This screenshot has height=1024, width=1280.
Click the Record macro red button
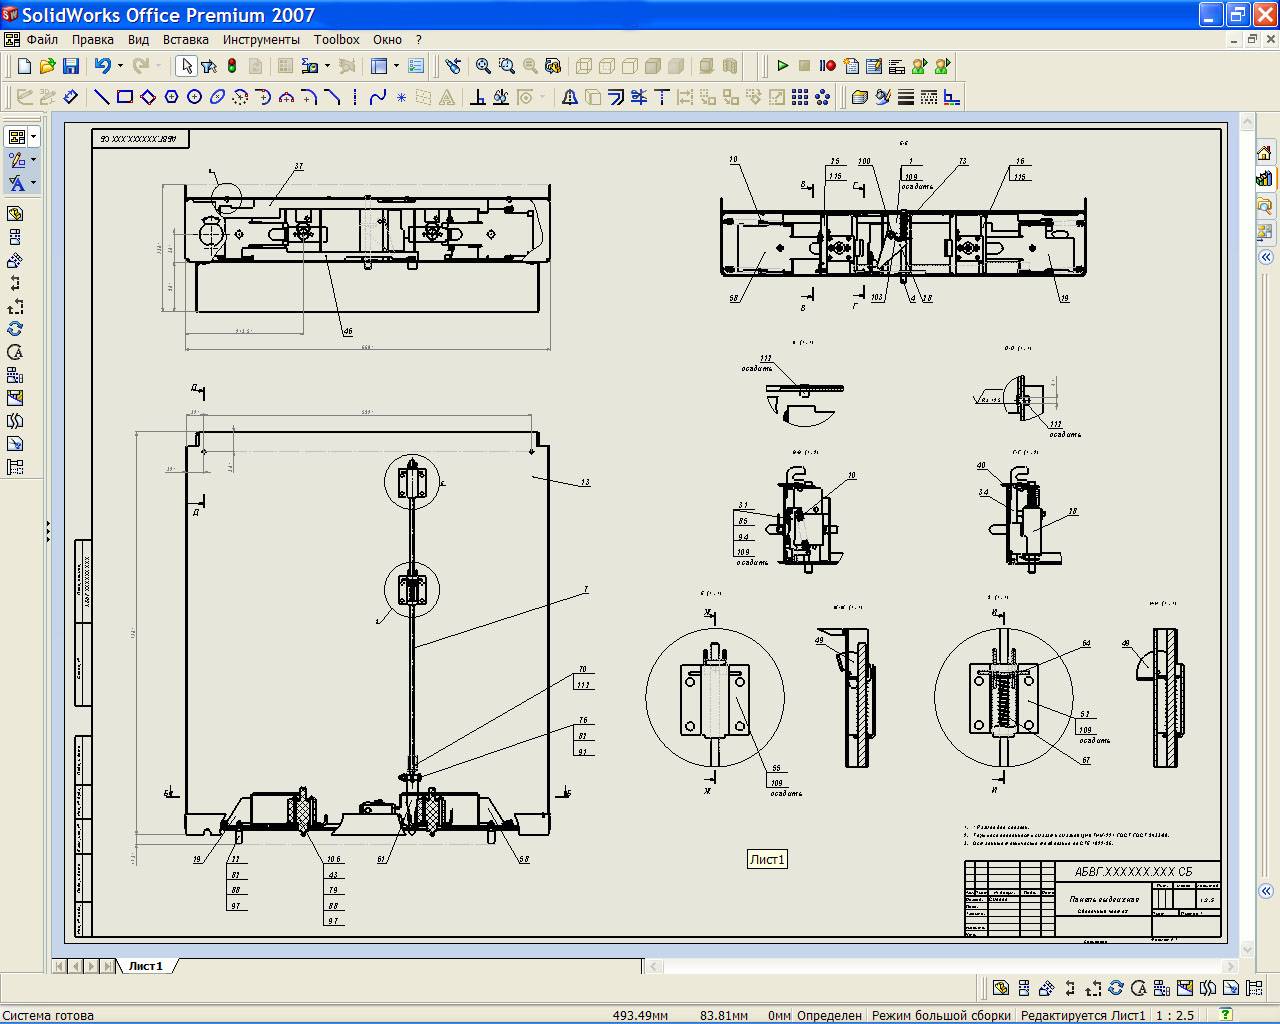[x=828, y=66]
